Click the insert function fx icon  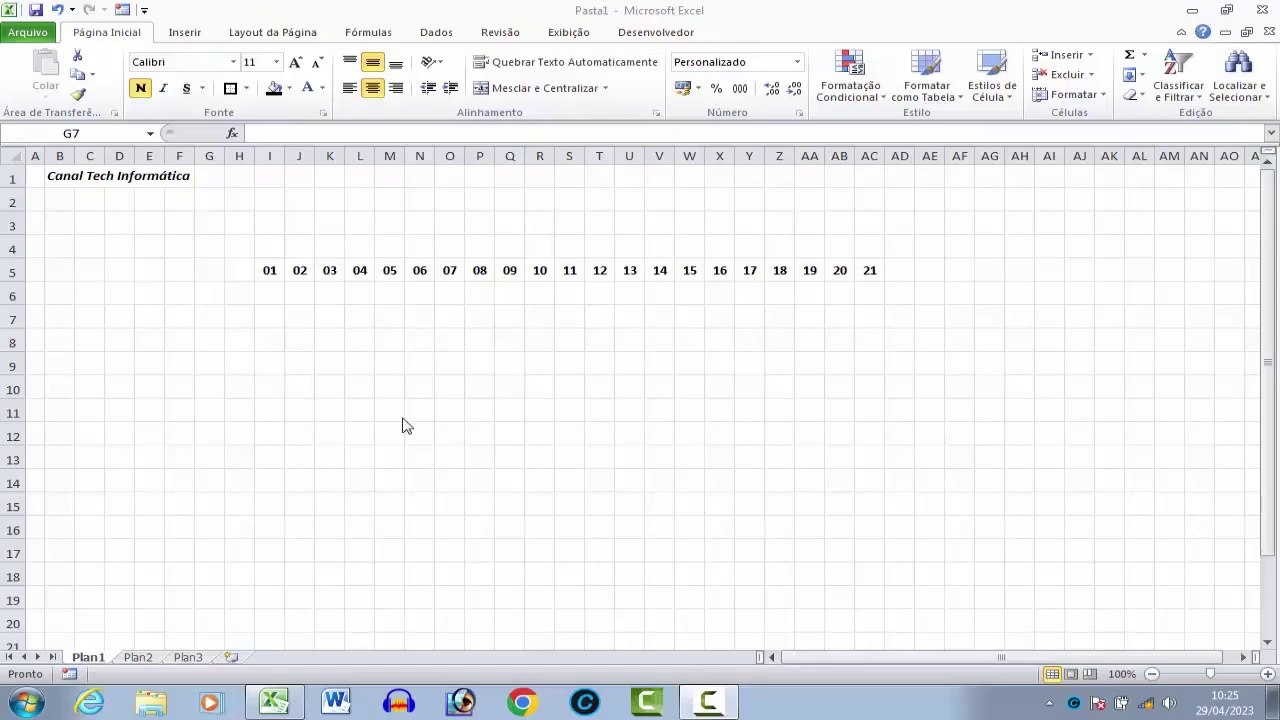pyautogui.click(x=232, y=133)
